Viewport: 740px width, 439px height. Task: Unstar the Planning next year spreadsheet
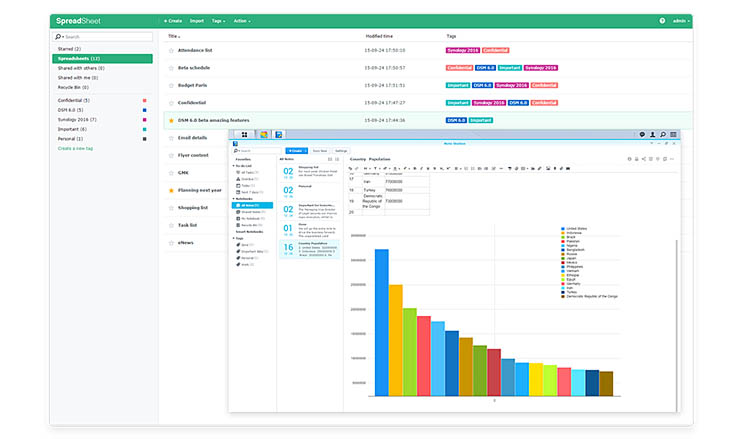(x=171, y=190)
